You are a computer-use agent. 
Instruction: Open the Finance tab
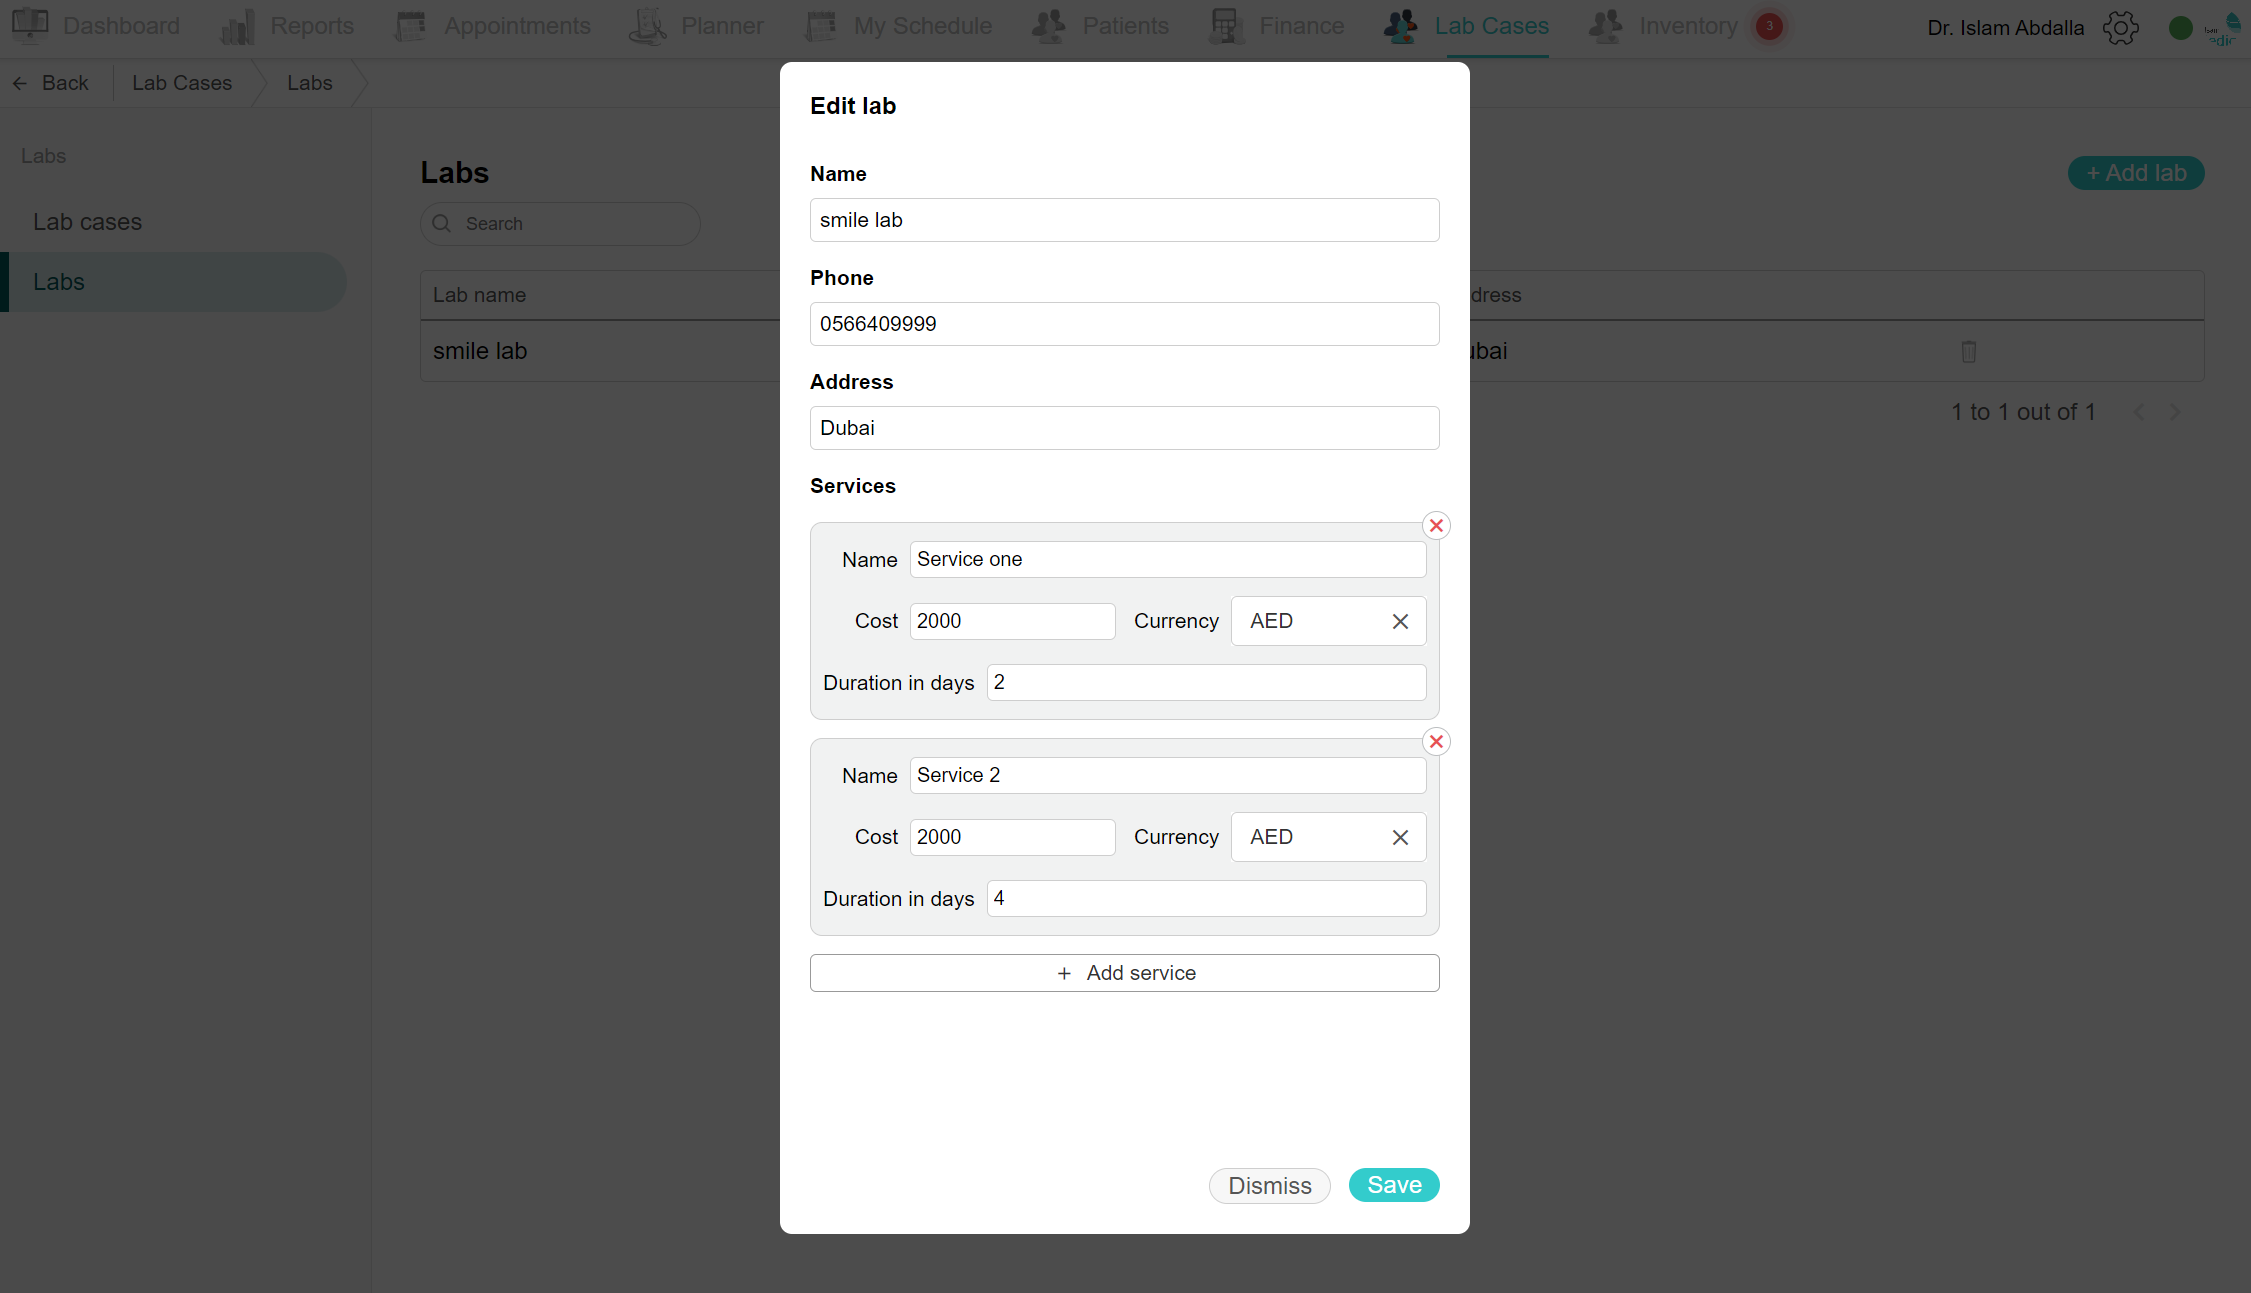click(1277, 26)
